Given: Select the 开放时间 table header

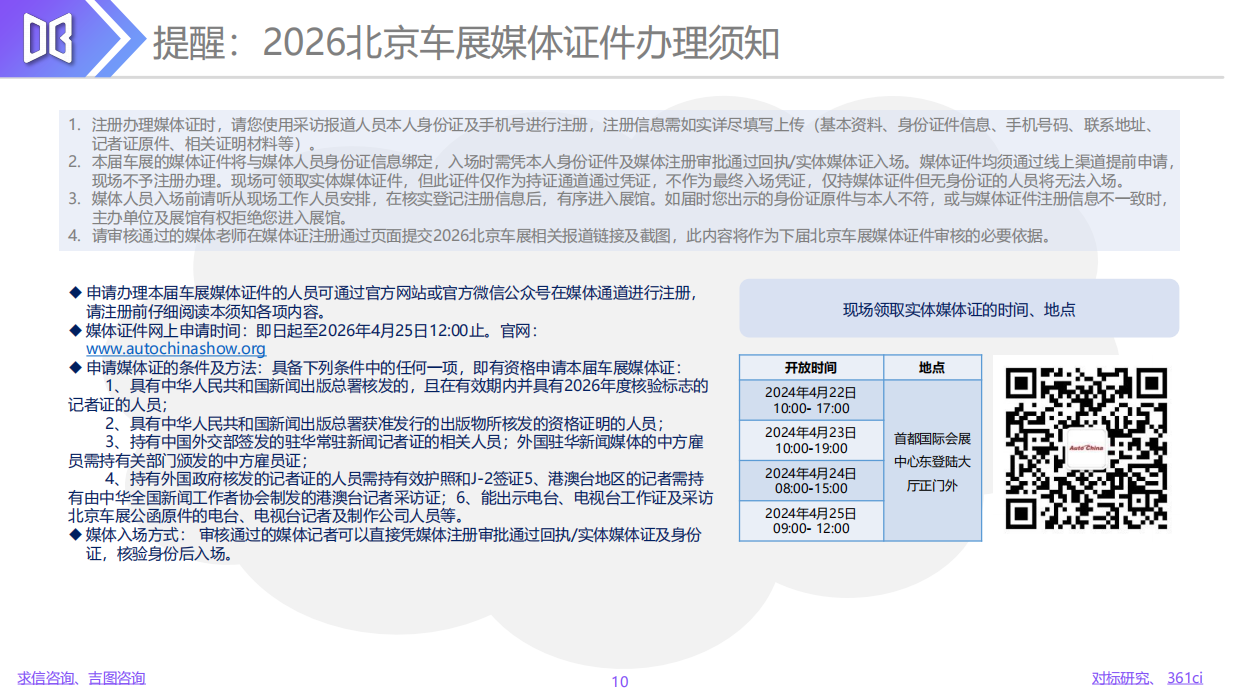Looking at the screenshot, I should pyautogui.click(x=811, y=367).
